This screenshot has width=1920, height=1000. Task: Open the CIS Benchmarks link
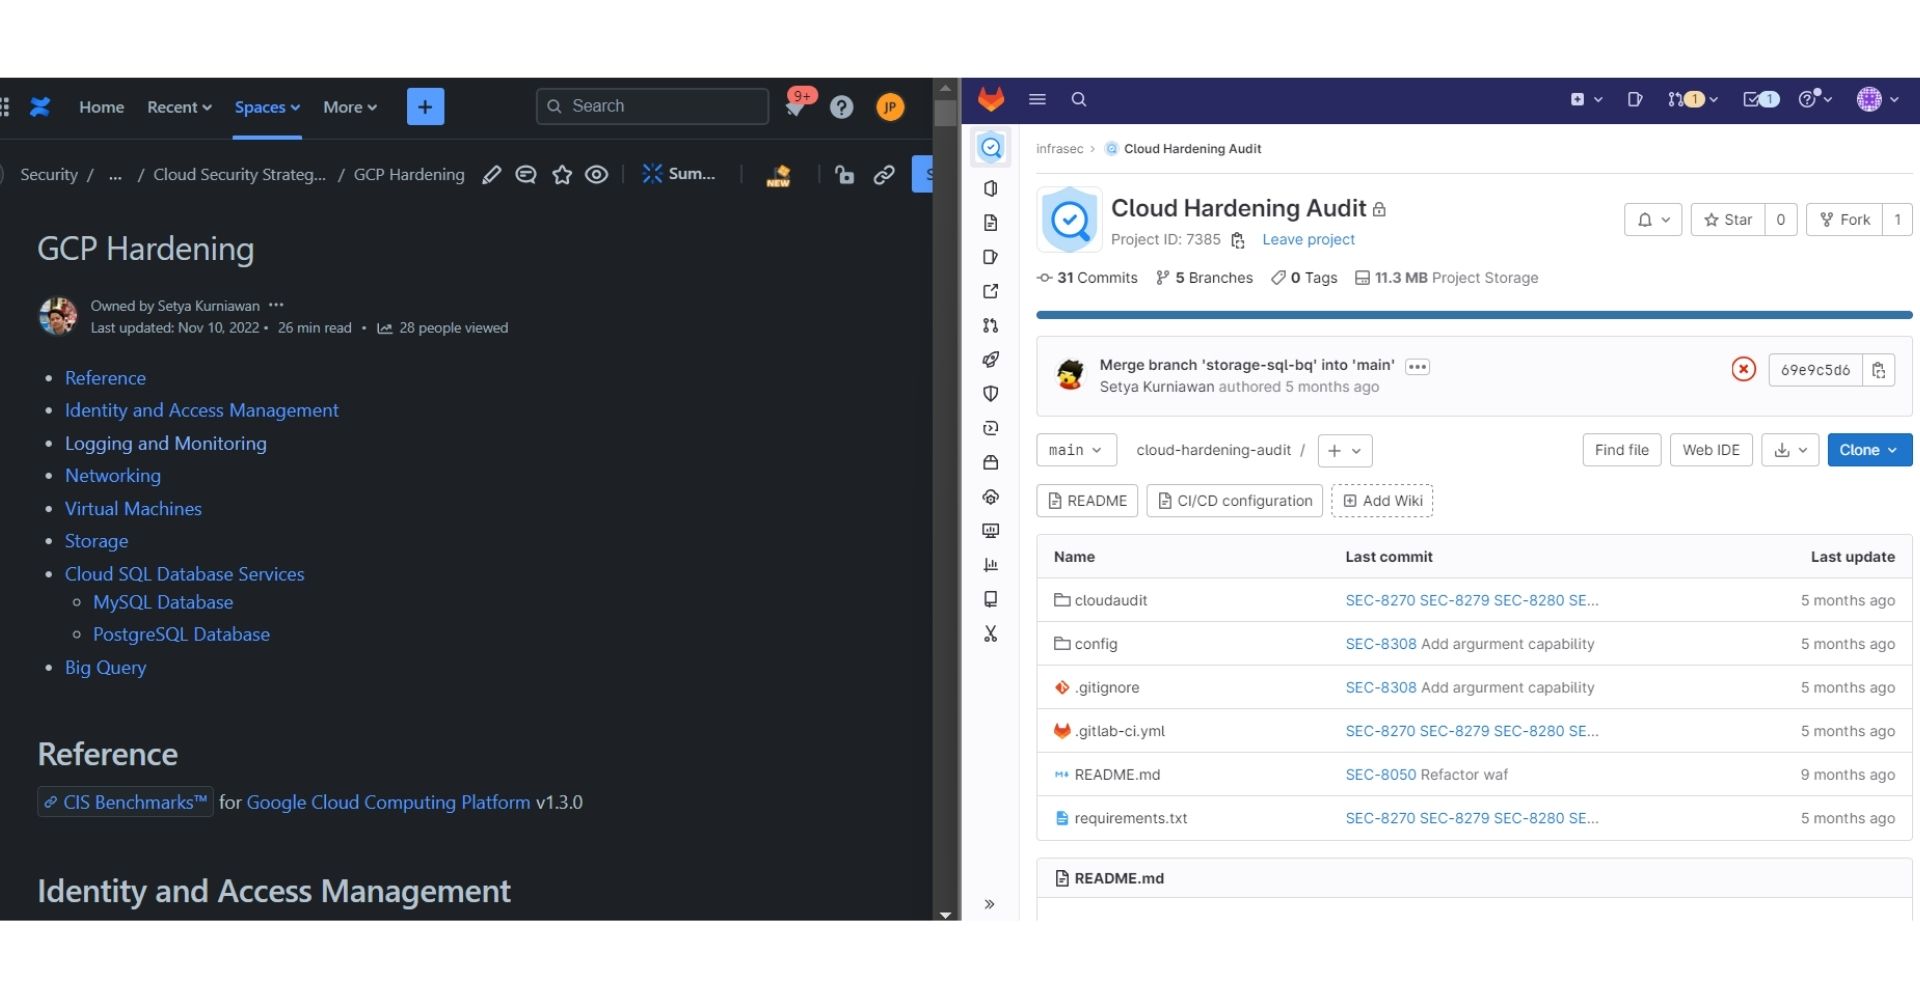tap(125, 803)
